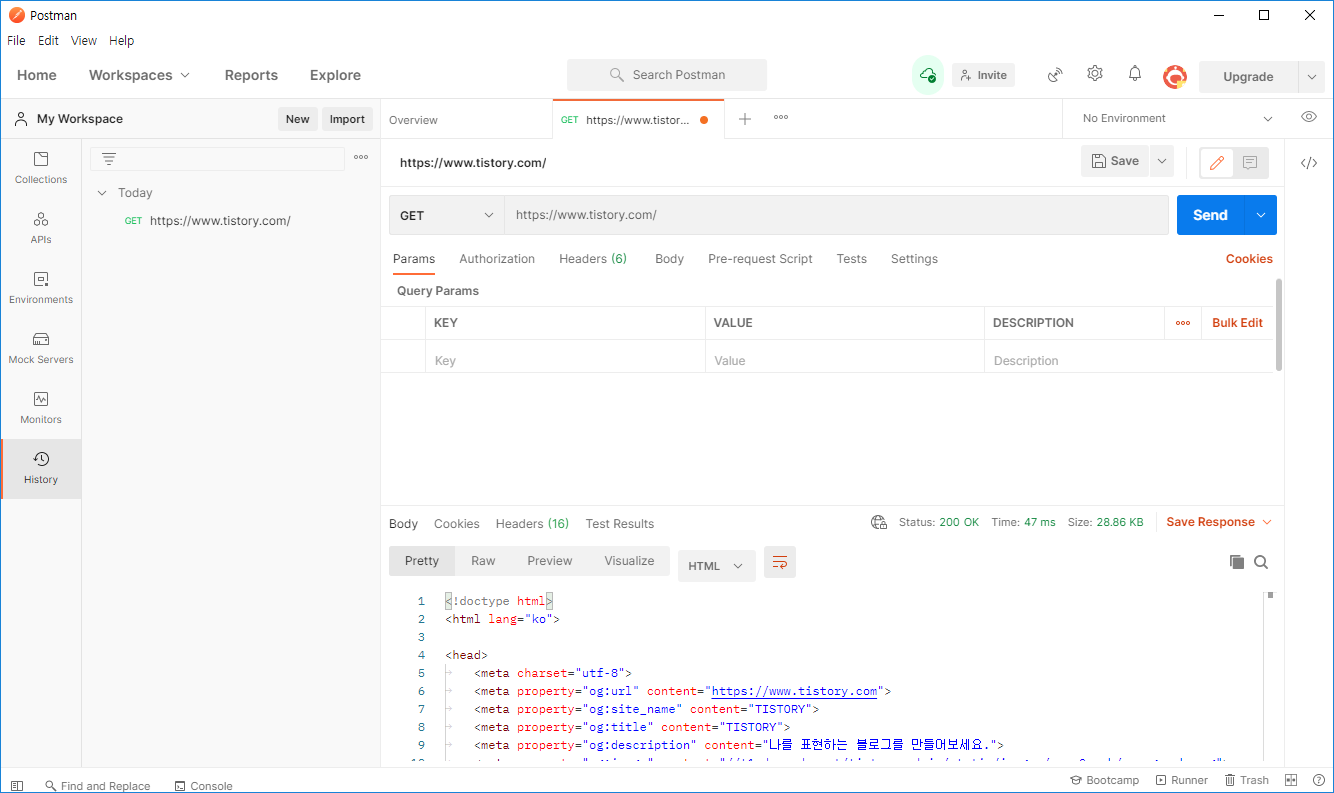This screenshot has height=793, width=1334.
Task: Open query params column options dots
Action: tap(1183, 323)
